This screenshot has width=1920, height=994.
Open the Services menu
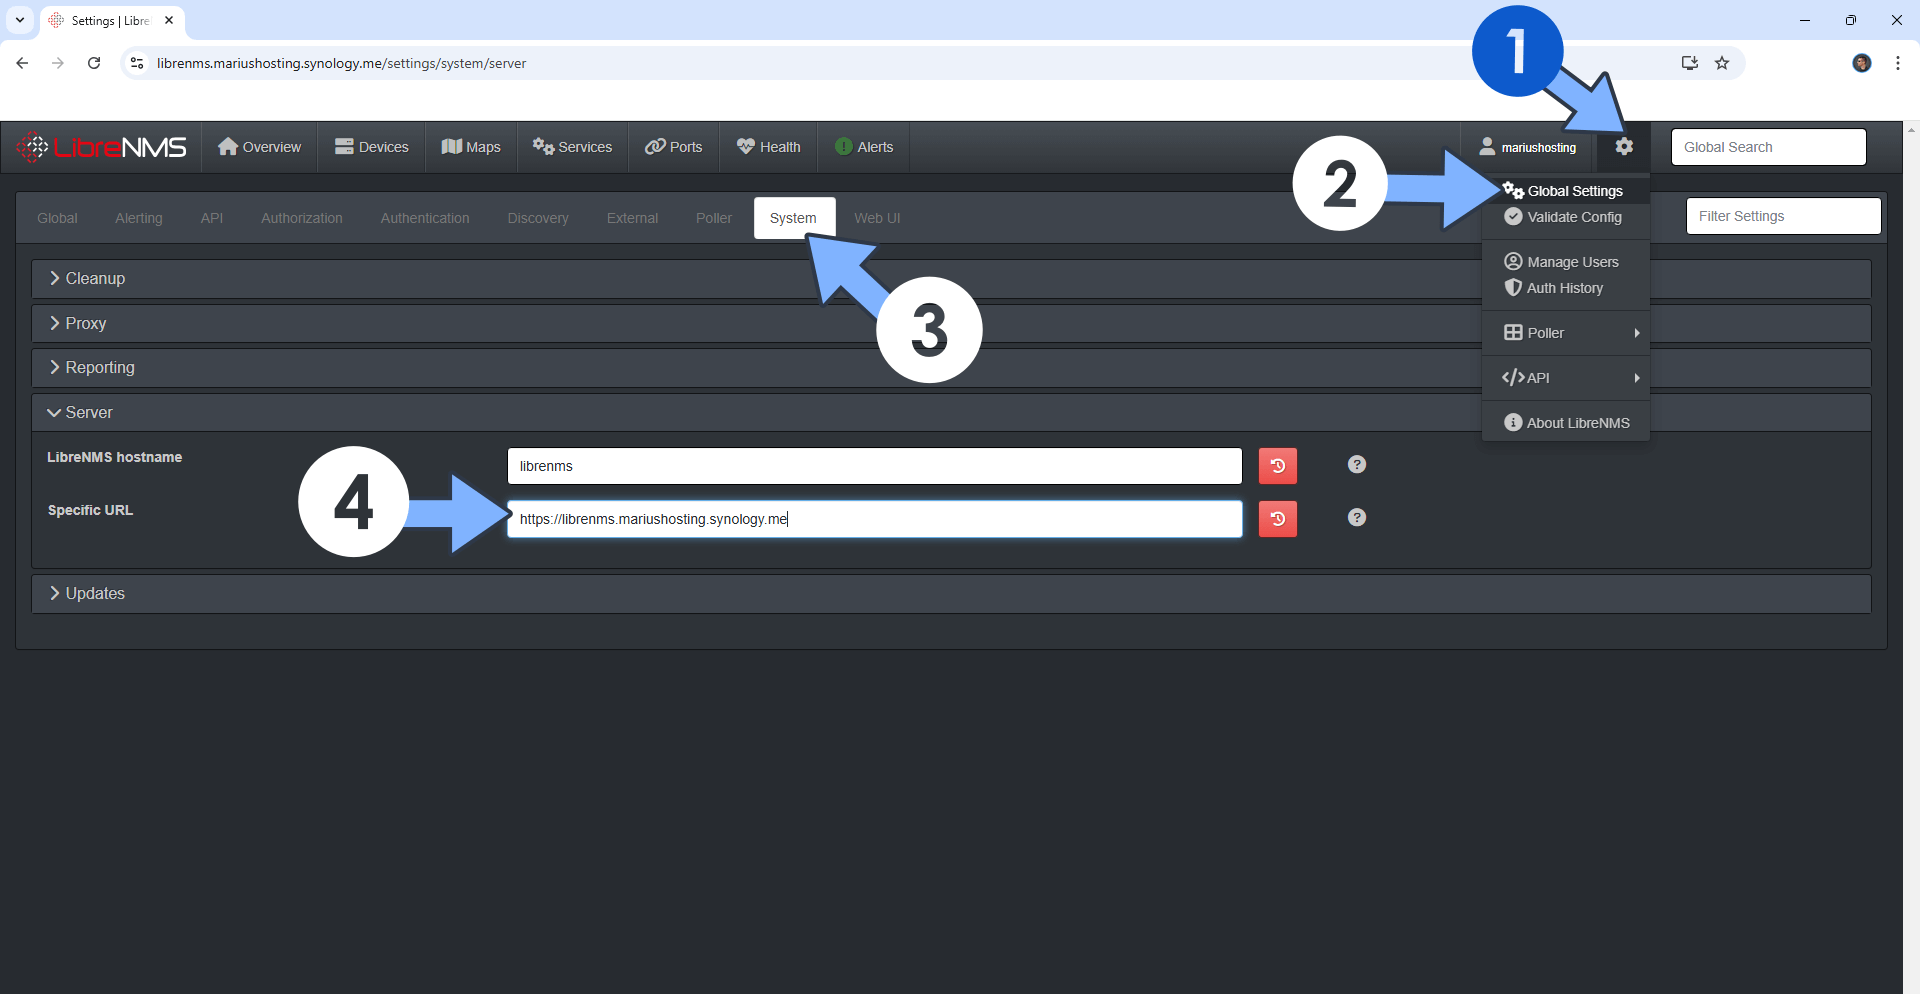click(572, 147)
